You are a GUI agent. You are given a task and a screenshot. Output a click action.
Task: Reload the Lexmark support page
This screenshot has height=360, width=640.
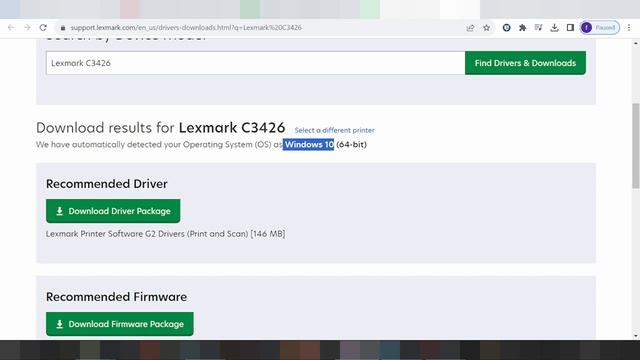pyautogui.click(x=43, y=28)
